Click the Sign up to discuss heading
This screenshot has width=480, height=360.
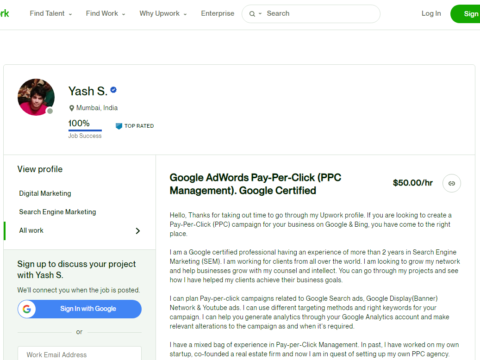pyautogui.click(x=76, y=269)
